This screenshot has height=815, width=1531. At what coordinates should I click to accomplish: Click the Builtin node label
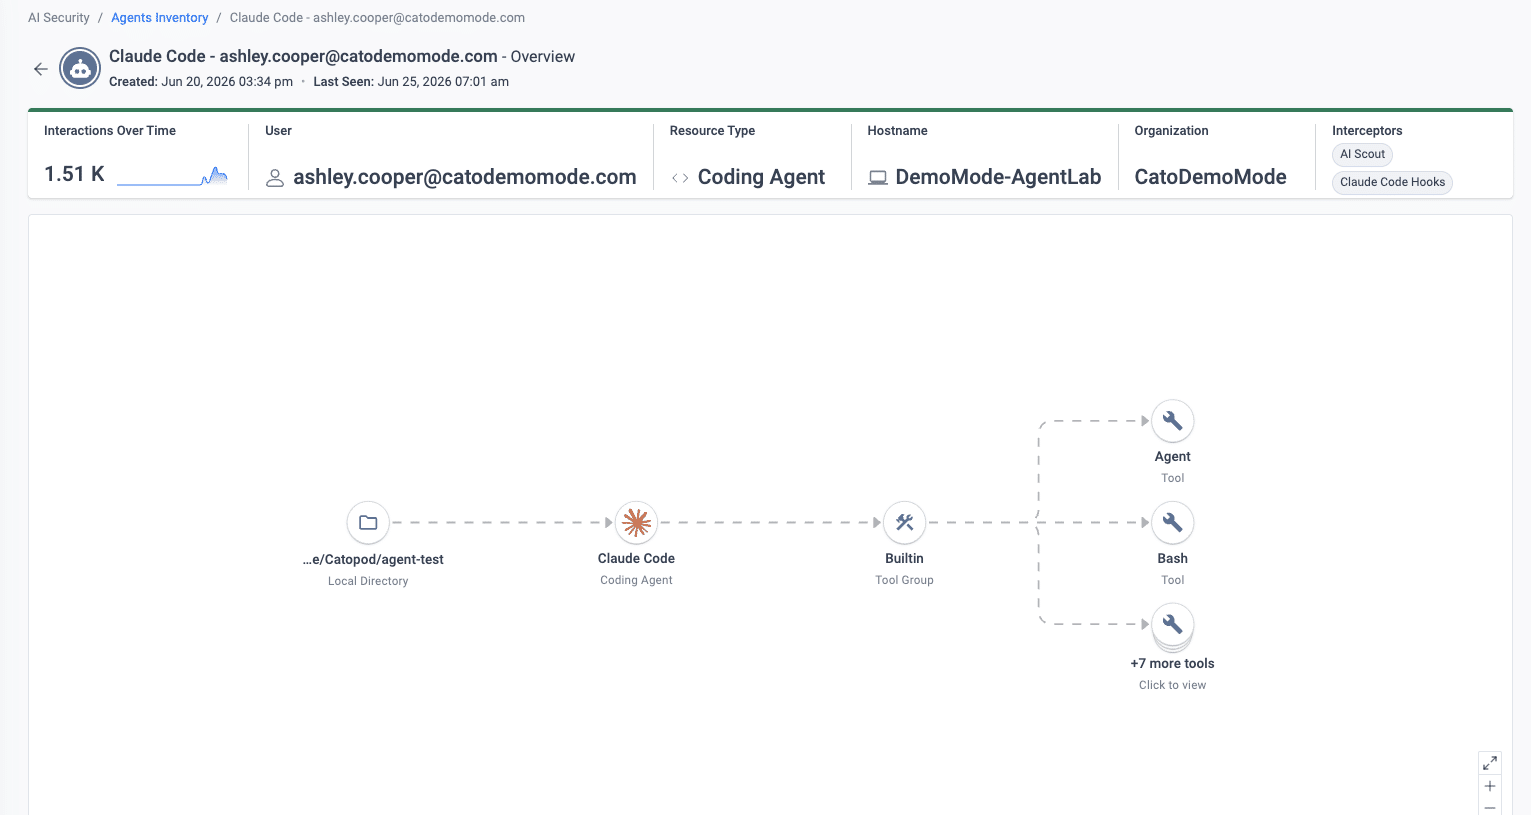(904, 559)
